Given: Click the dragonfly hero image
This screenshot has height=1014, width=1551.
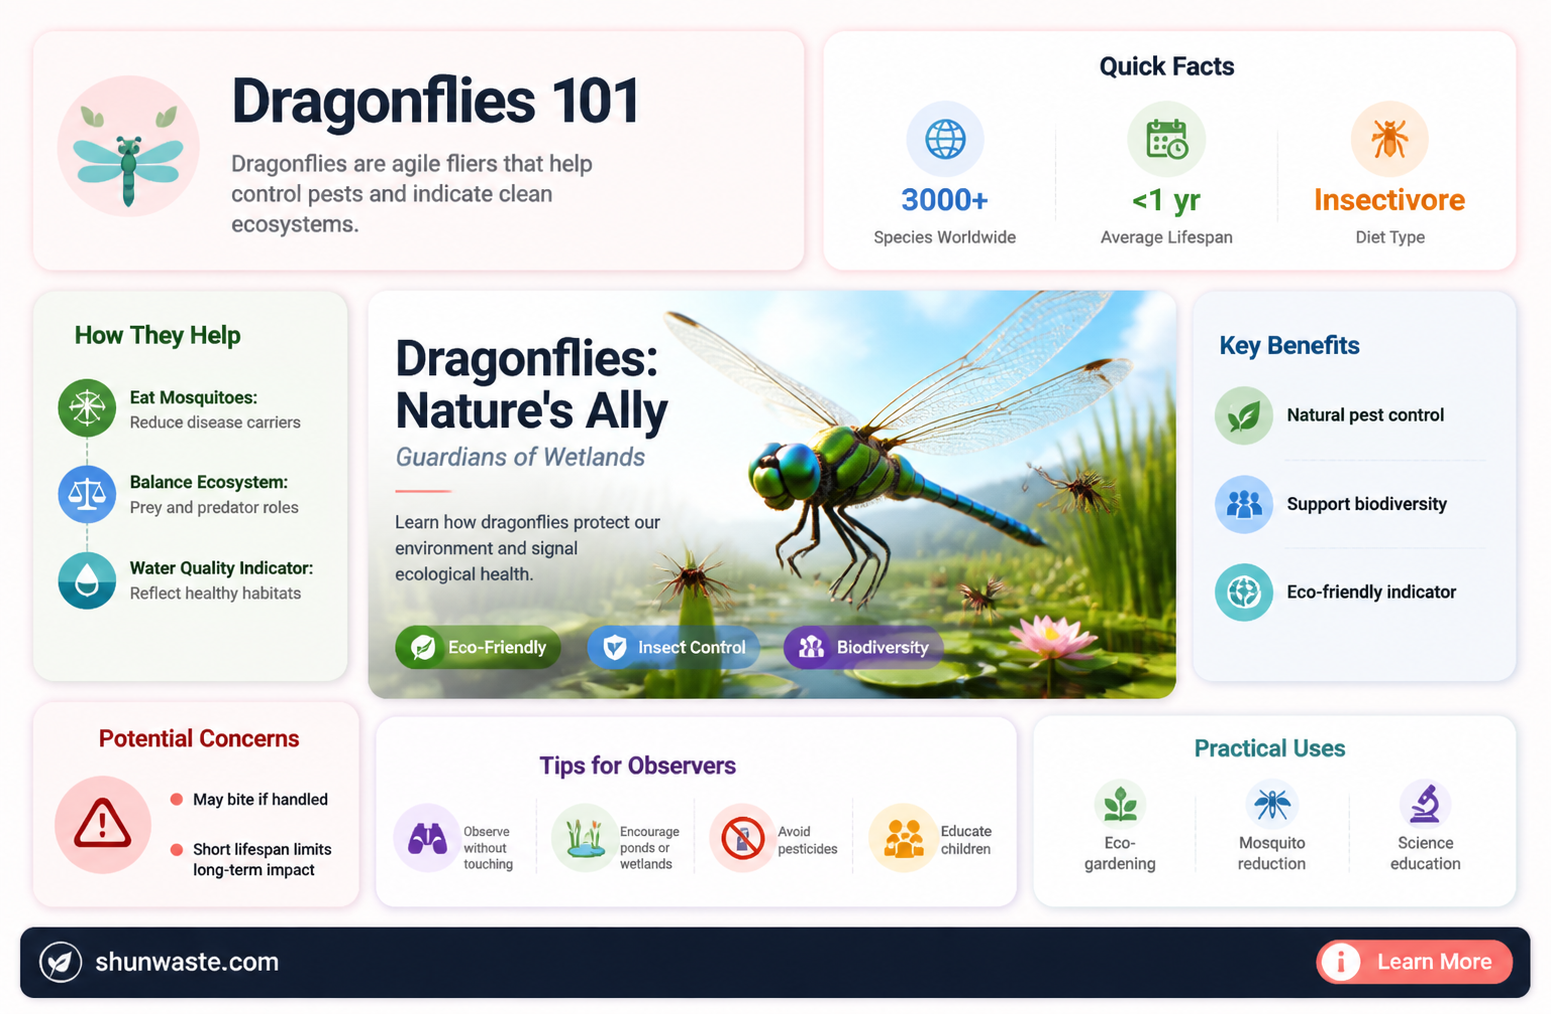Looking at the screenshot, I should click(771, 494).
